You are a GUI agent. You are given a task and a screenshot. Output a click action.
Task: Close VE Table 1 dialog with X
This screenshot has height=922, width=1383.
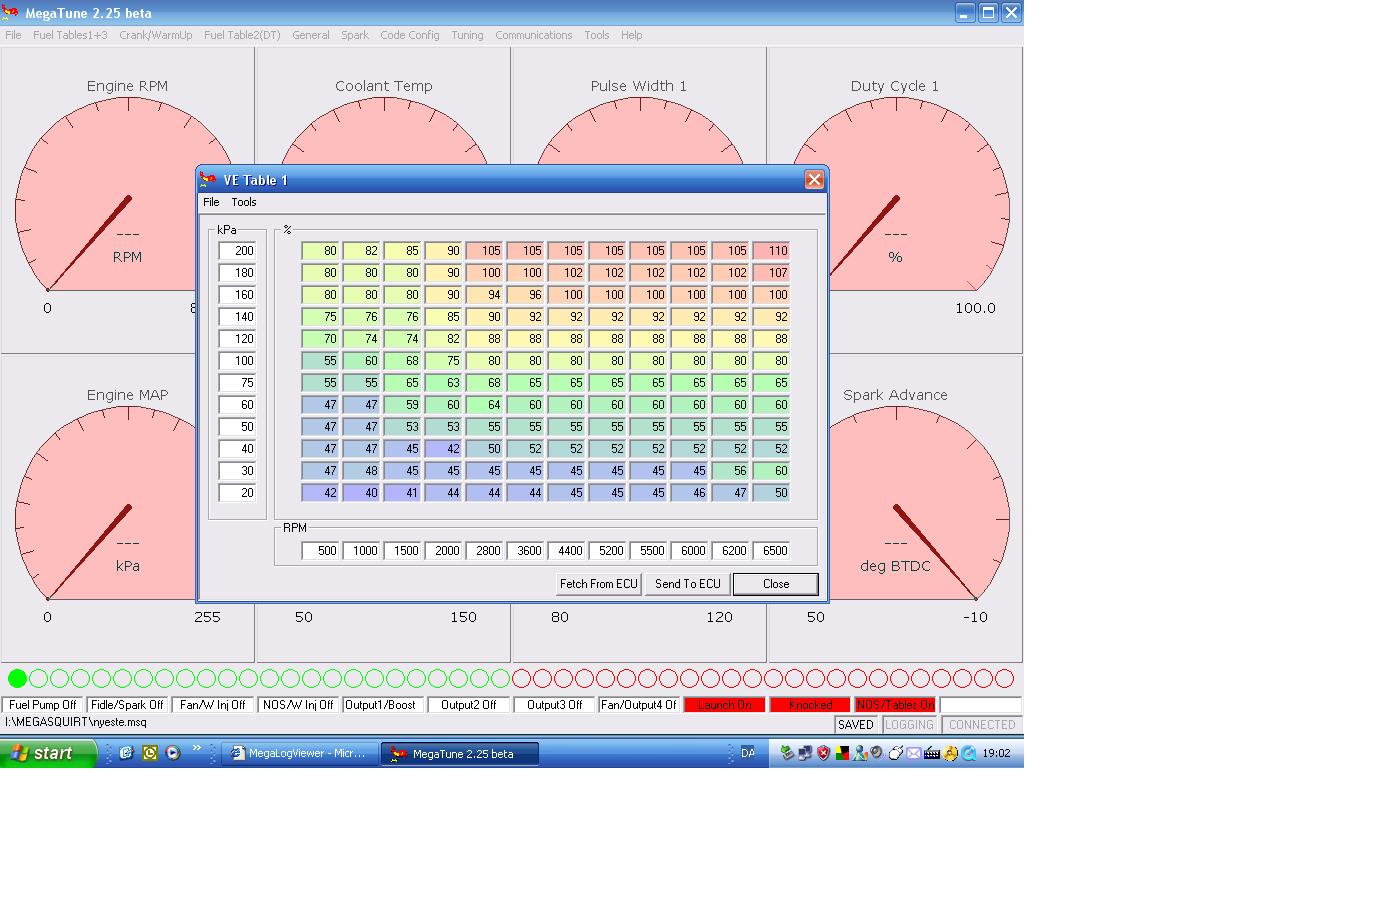(814, 180)
